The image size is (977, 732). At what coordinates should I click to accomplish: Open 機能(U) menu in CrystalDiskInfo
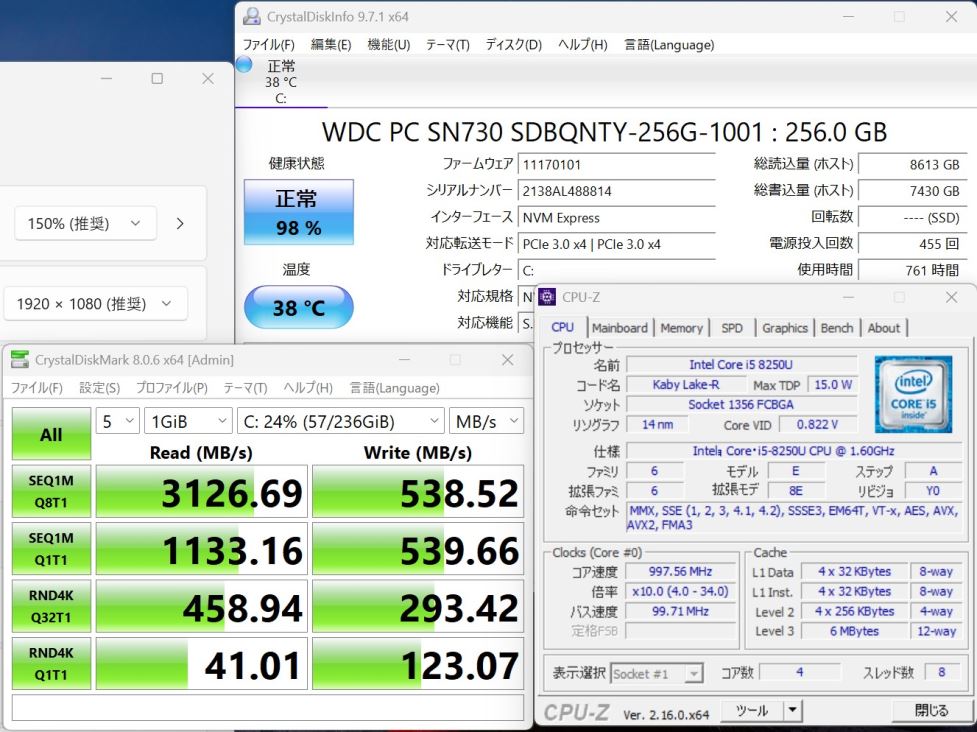[x=389, y=45]
